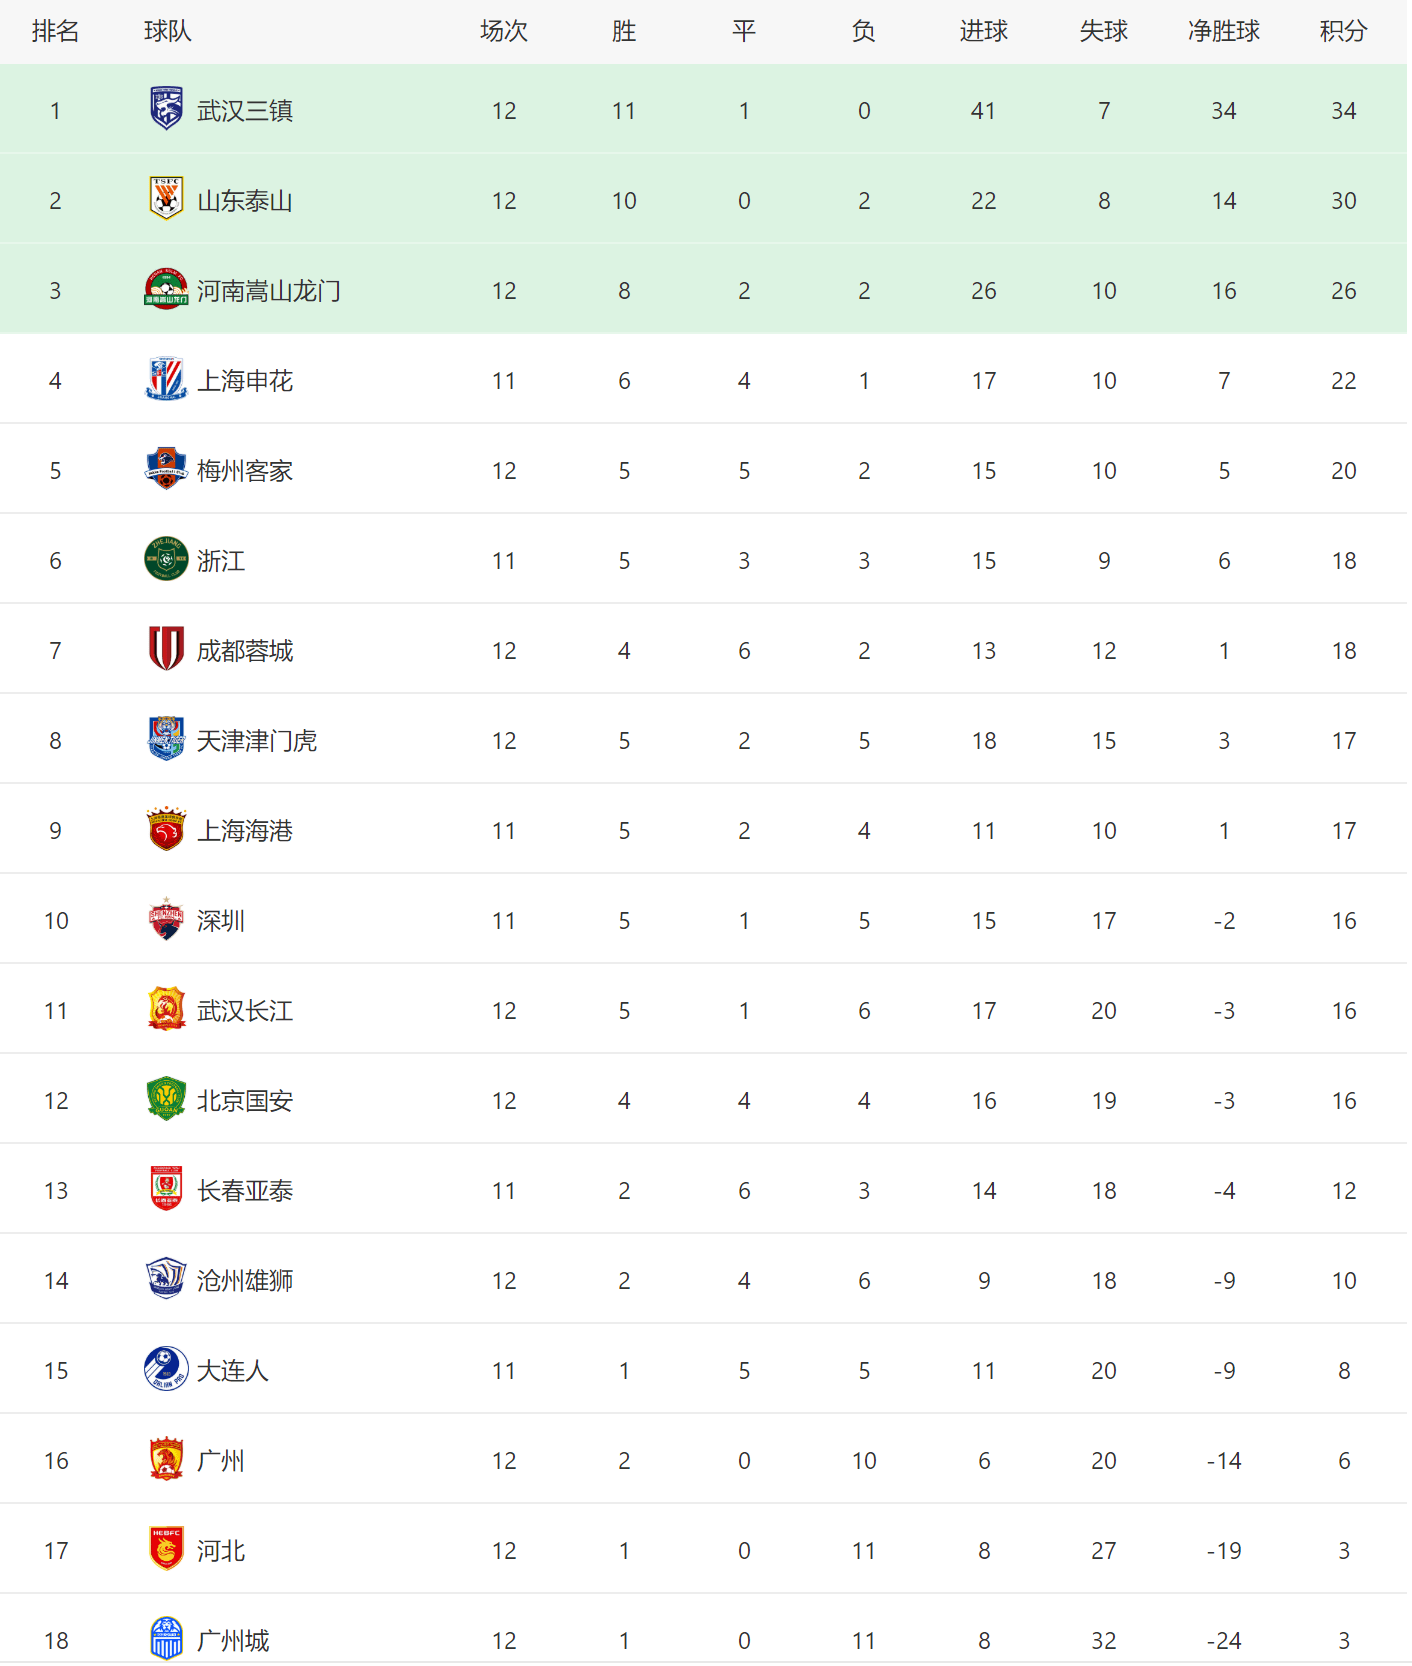The image size is (1412, 1666).
Task: Select the 广州城 table row name
Action: [x=233, y=1641]
